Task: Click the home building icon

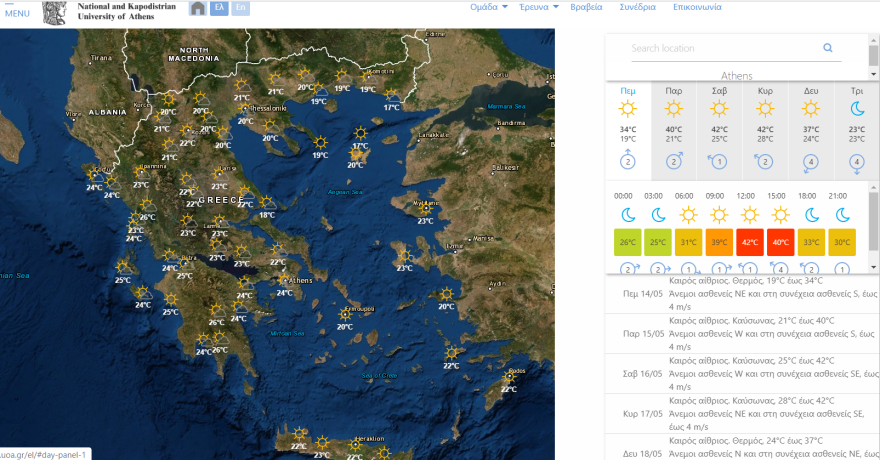Action: pos(198,9)
